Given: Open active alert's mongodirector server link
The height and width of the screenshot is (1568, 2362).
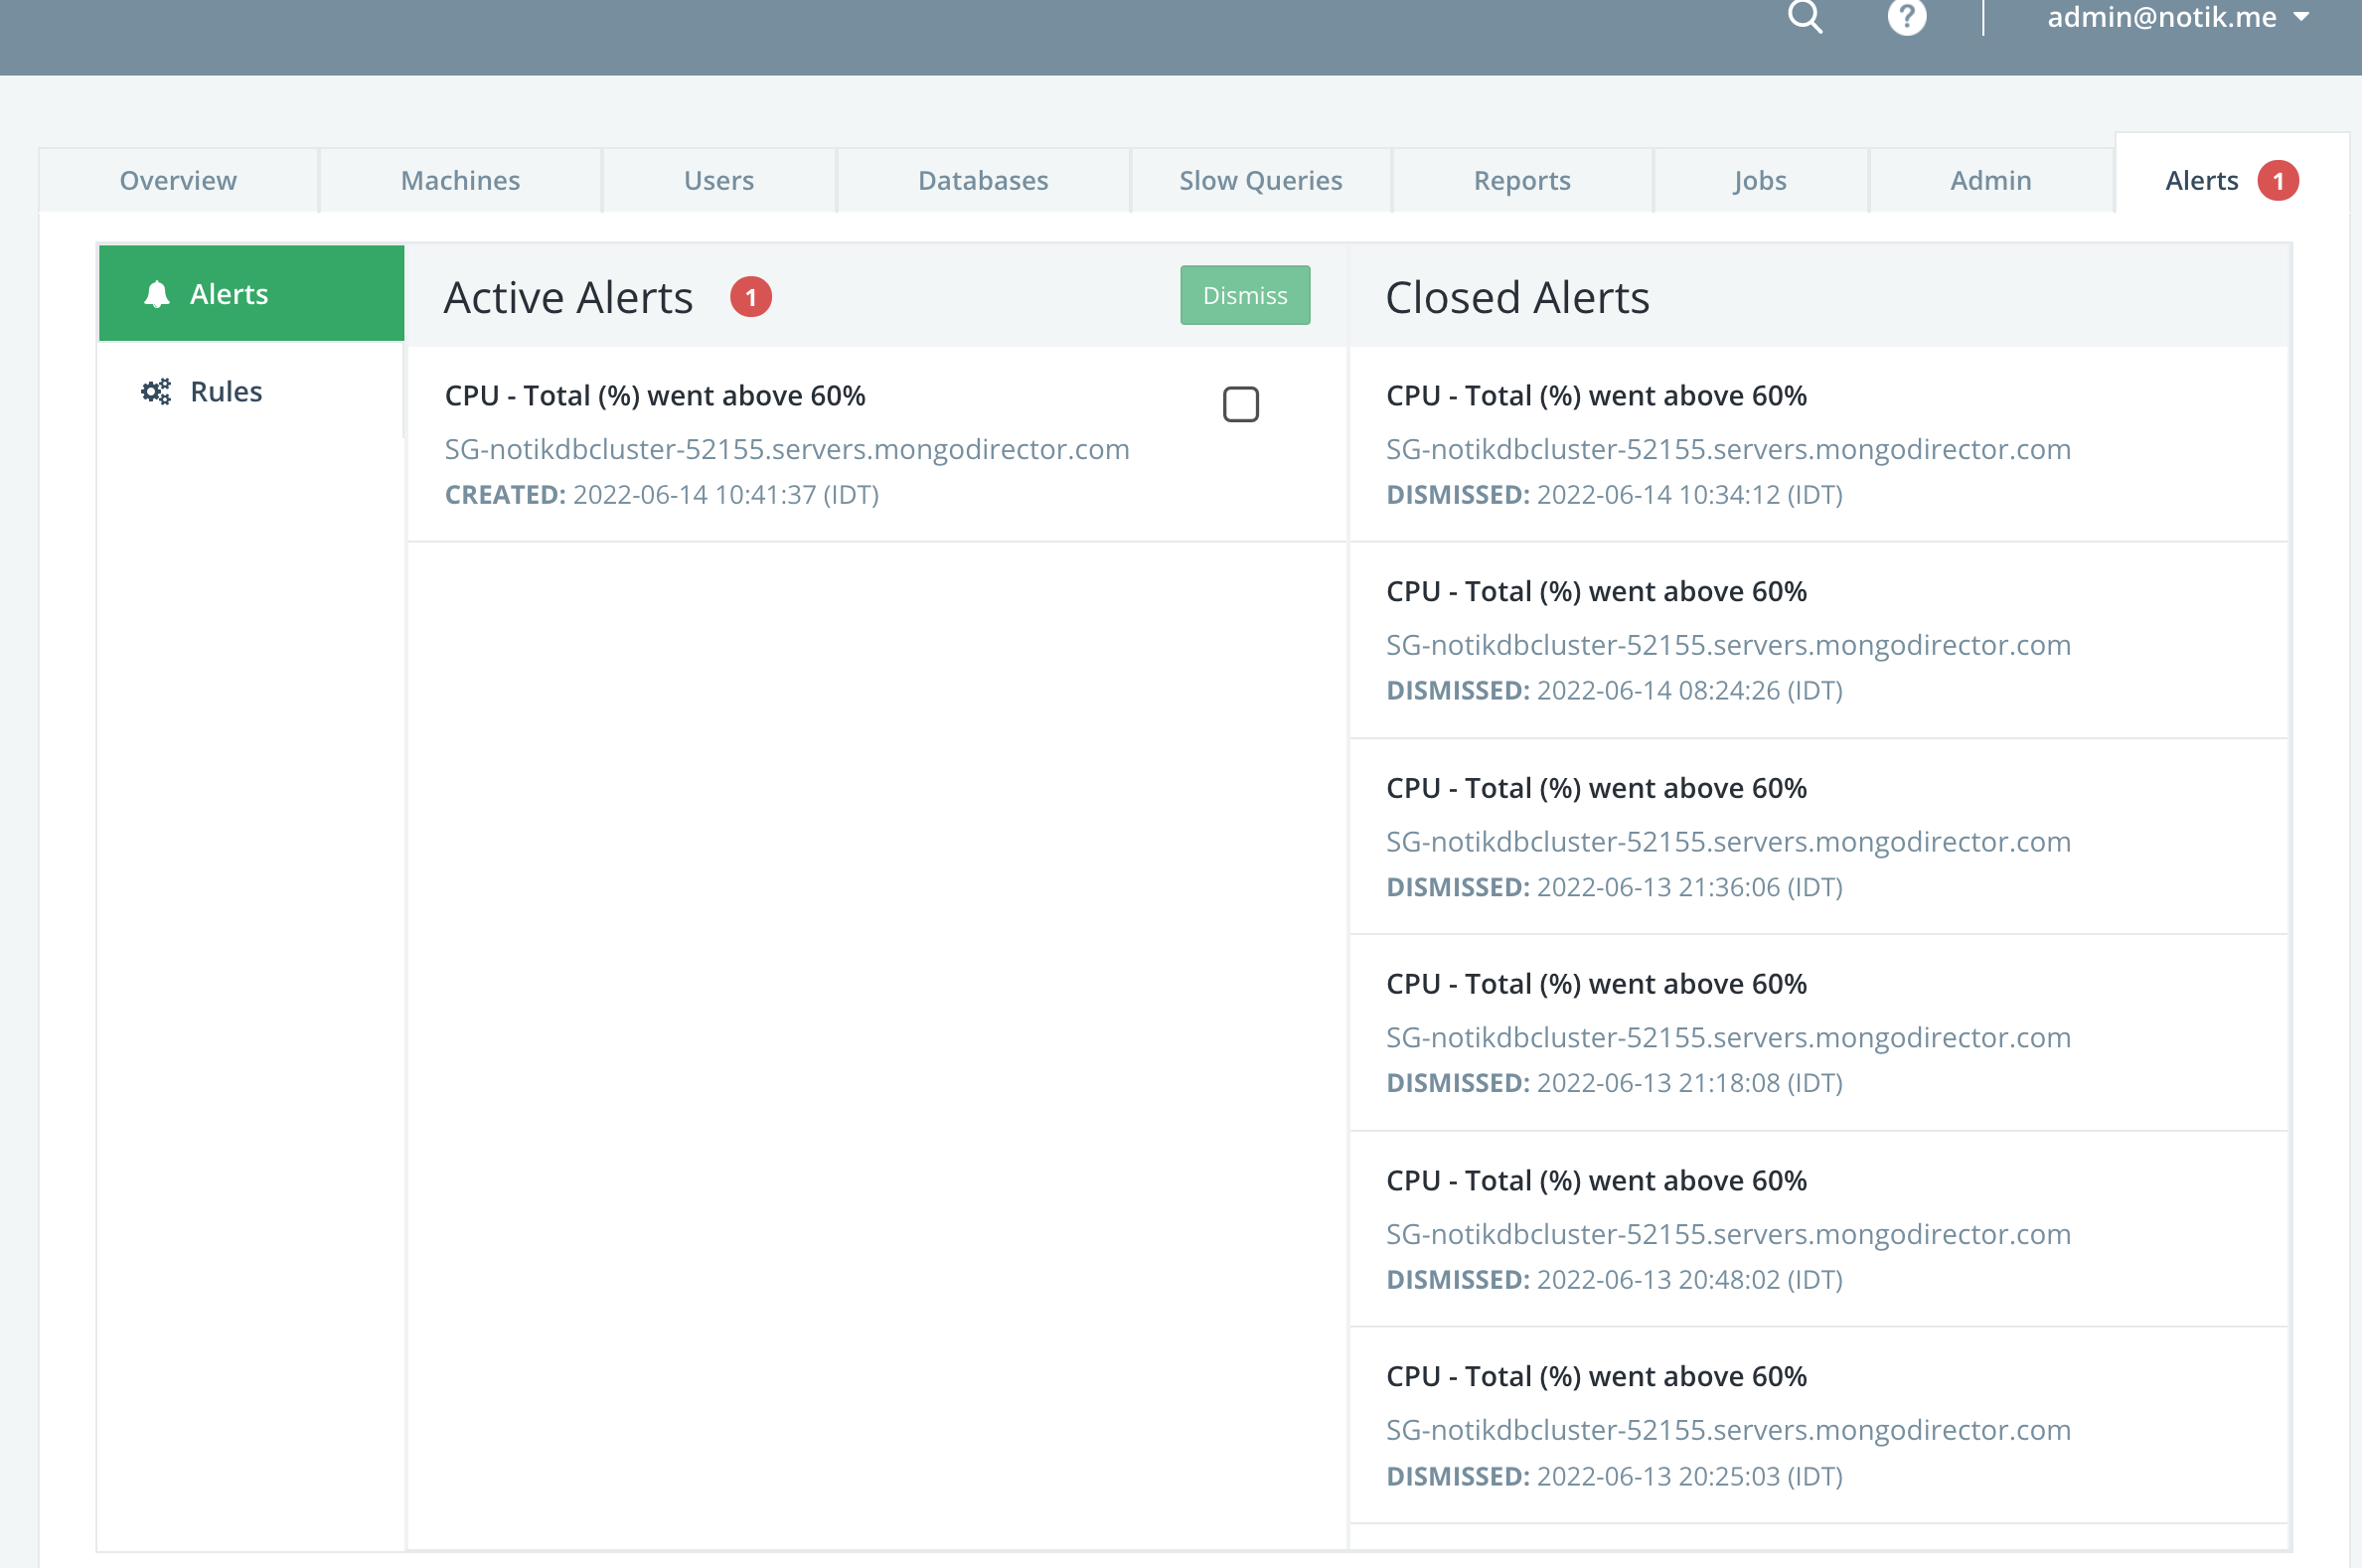Looking at the screenshot, I should coord(786,449).
